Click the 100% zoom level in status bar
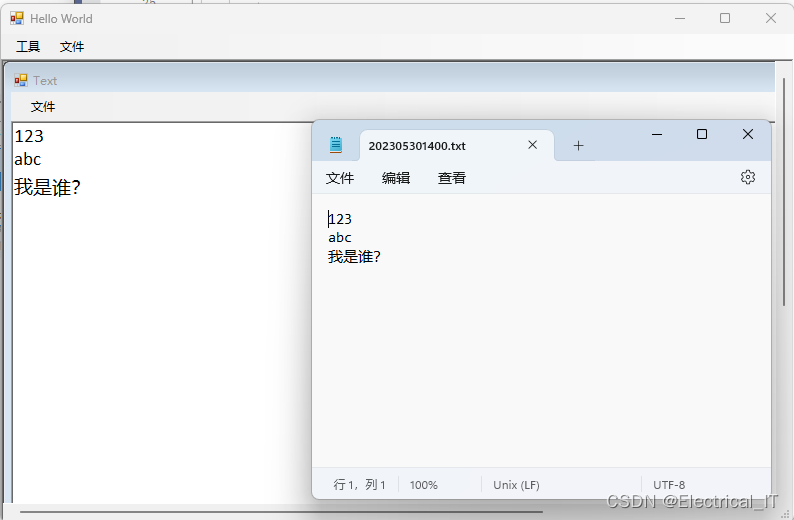This screenshot has height=520, width=794. (x=423, y=485)
